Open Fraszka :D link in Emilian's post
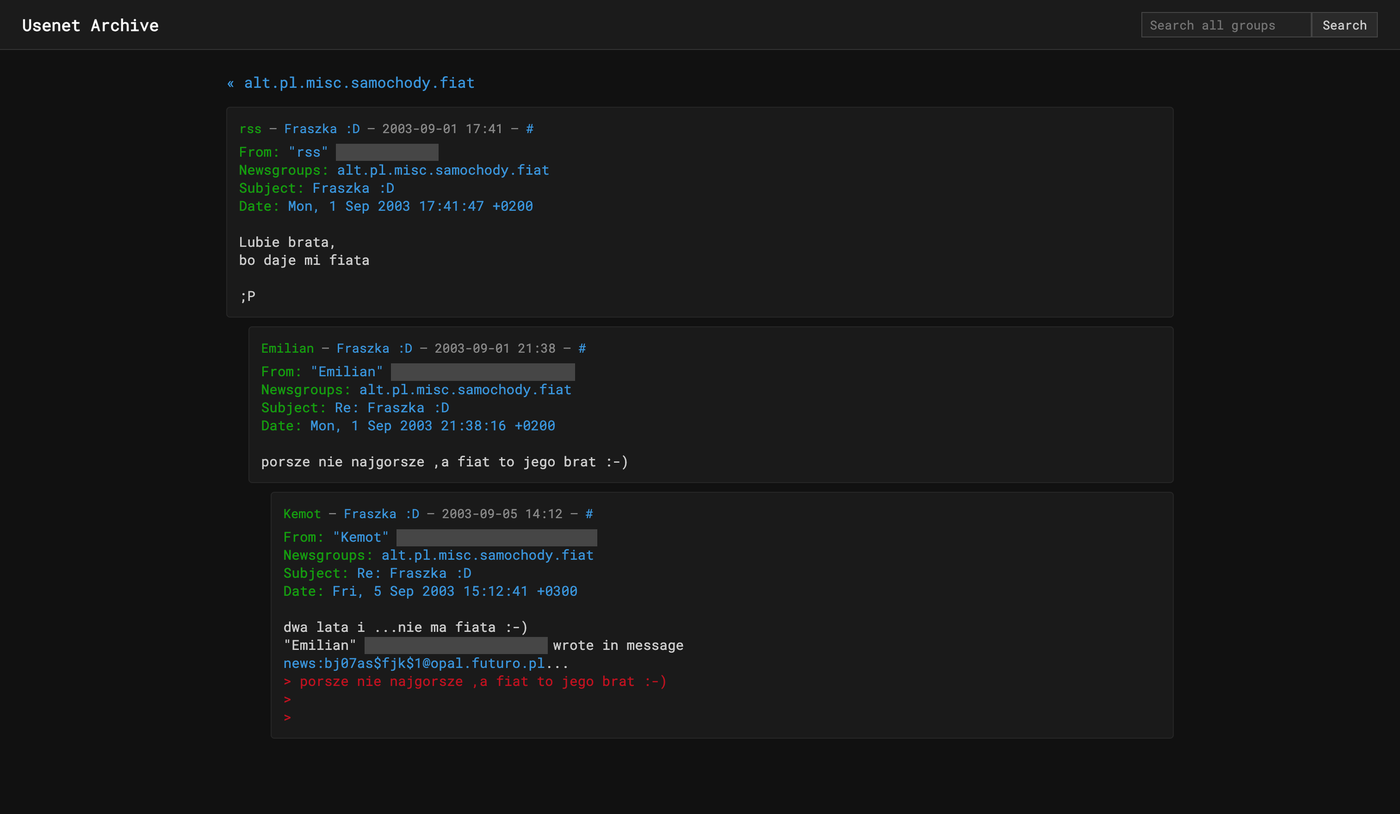The image size is (1400, 814). (x=374, y=349)
